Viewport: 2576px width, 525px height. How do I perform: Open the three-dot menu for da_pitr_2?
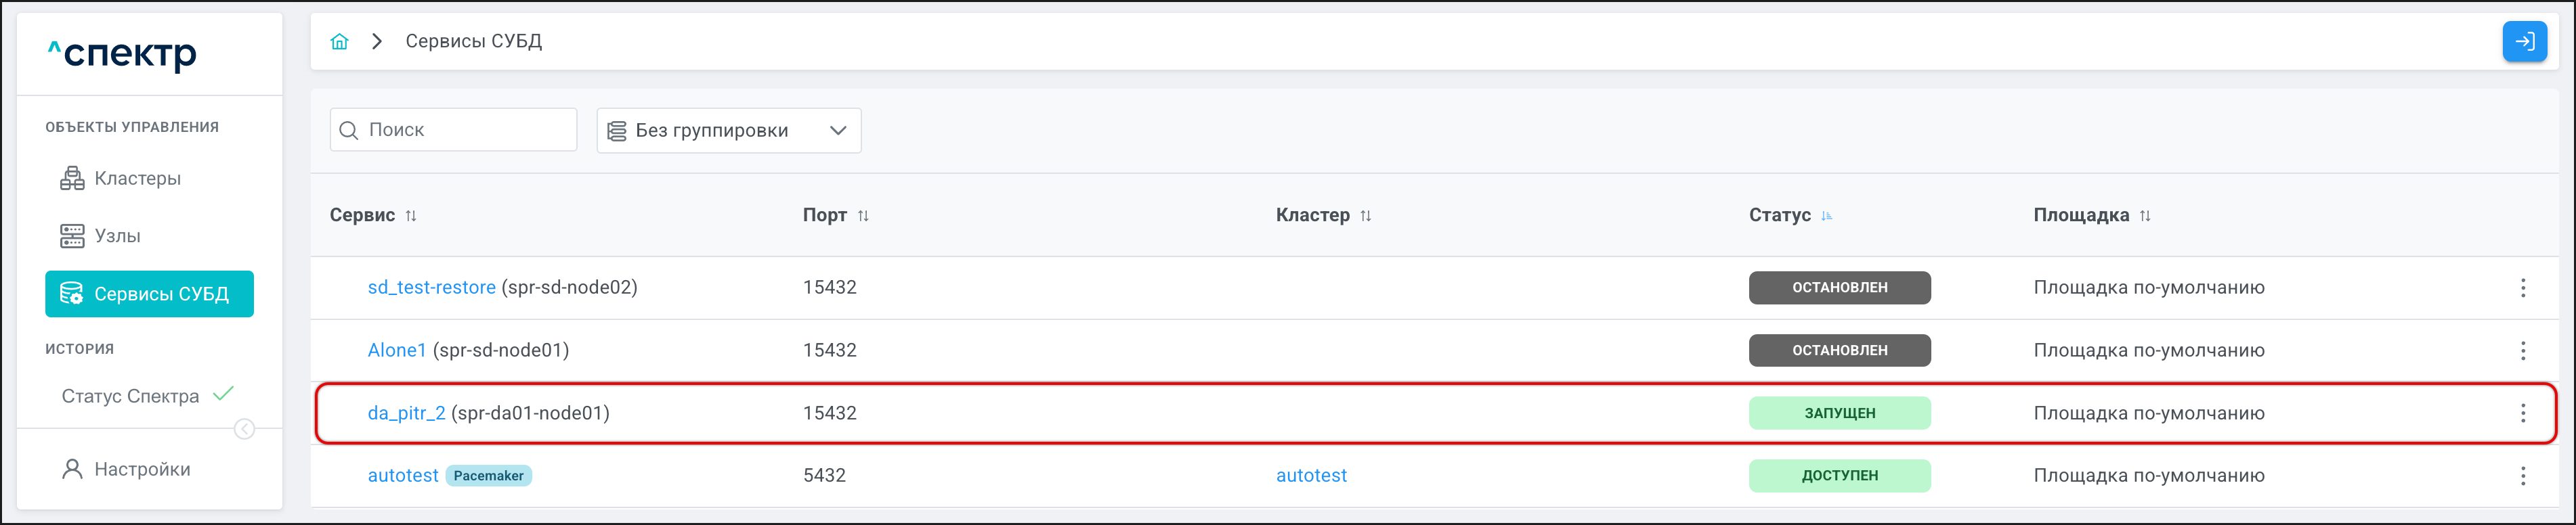2523,413
